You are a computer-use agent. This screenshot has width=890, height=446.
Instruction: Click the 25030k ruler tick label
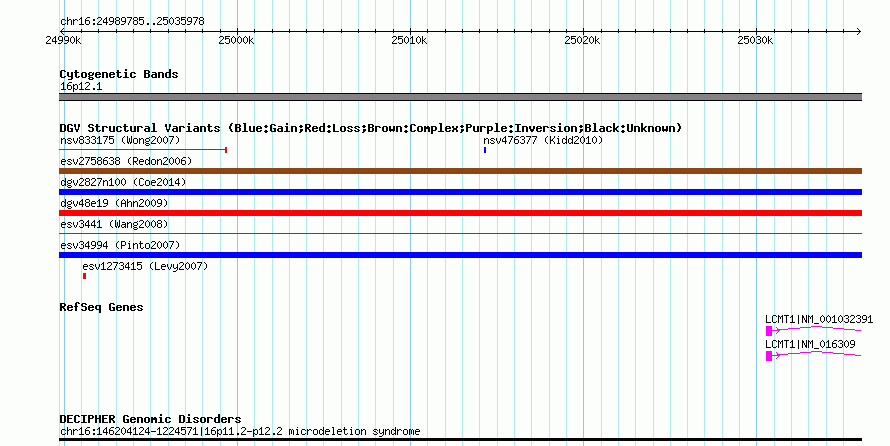pos(755,40)
